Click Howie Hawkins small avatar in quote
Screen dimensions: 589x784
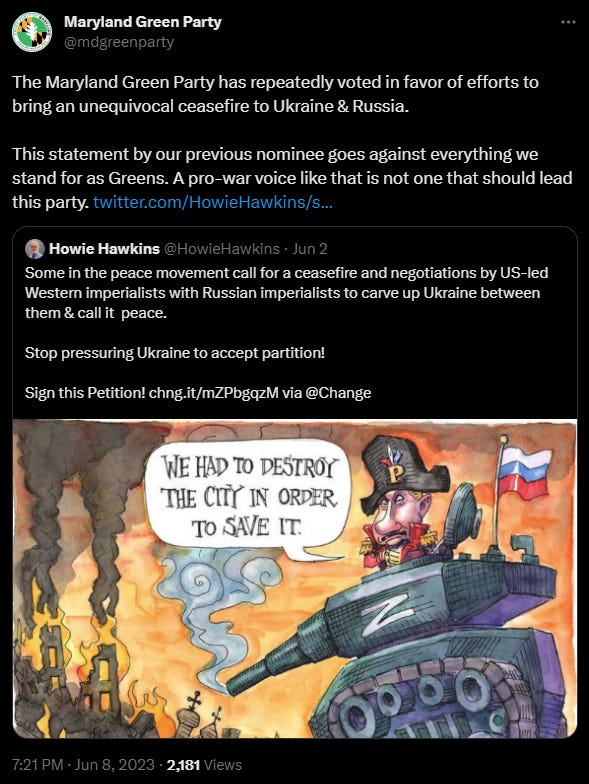34,249
